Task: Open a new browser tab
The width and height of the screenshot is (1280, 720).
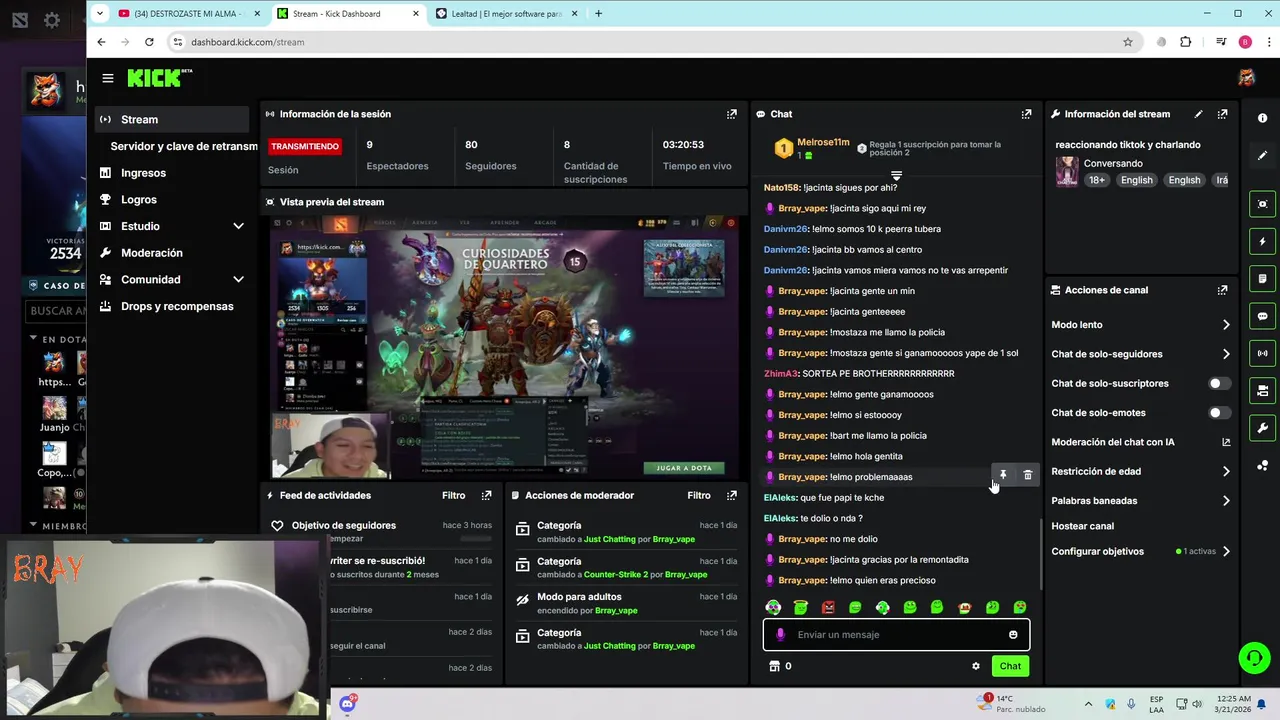Action: 598,13
